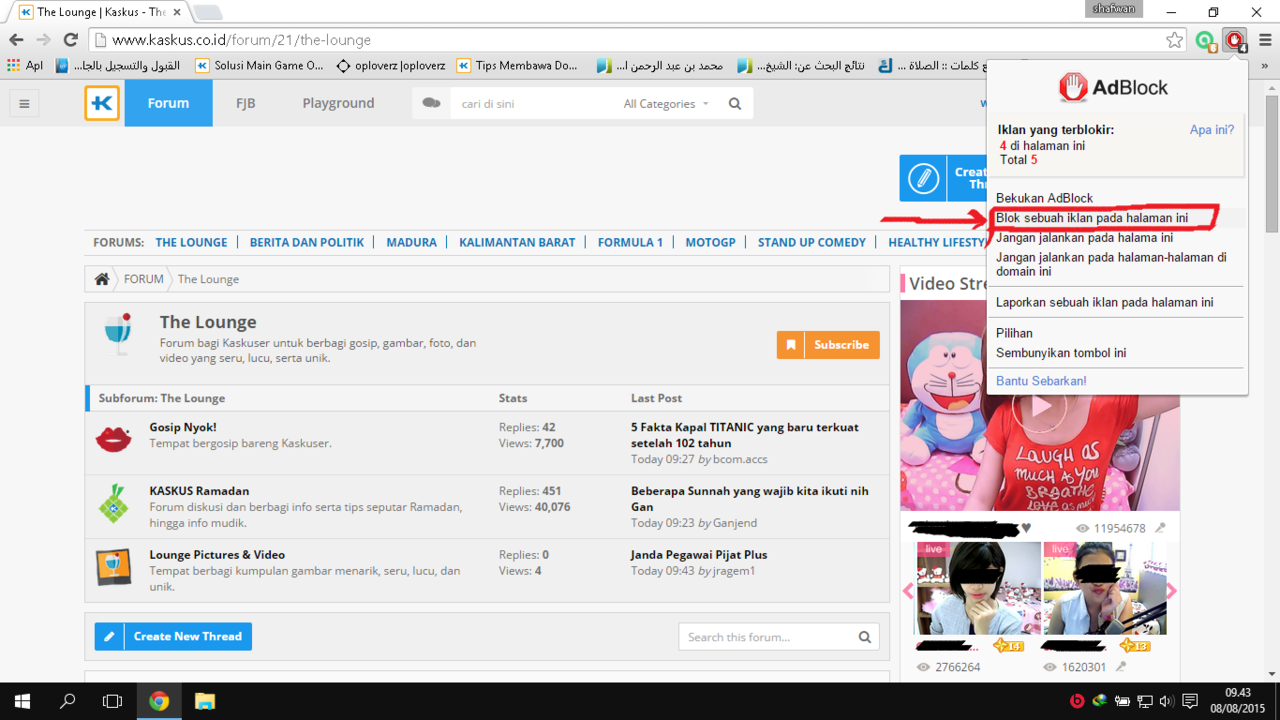Viewport: 1280px width, 720px height.
Task: Open the Kaskus sidebar hamburger menu
Action: point(24,103)
